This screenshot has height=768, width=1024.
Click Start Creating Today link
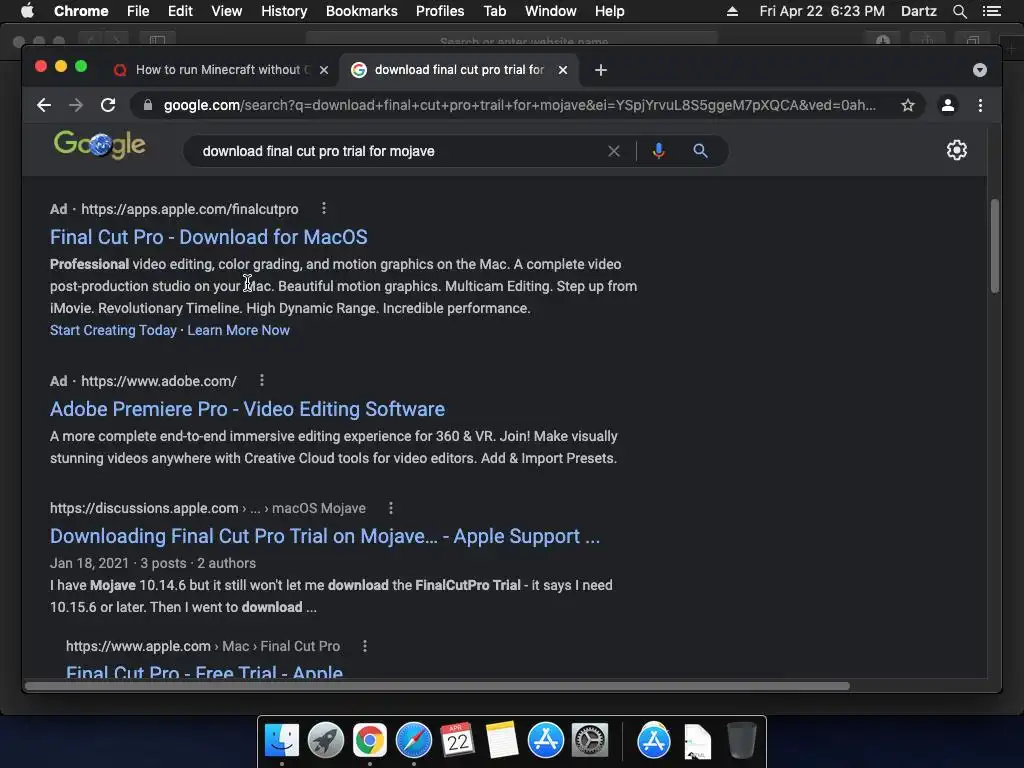point(113,330)
